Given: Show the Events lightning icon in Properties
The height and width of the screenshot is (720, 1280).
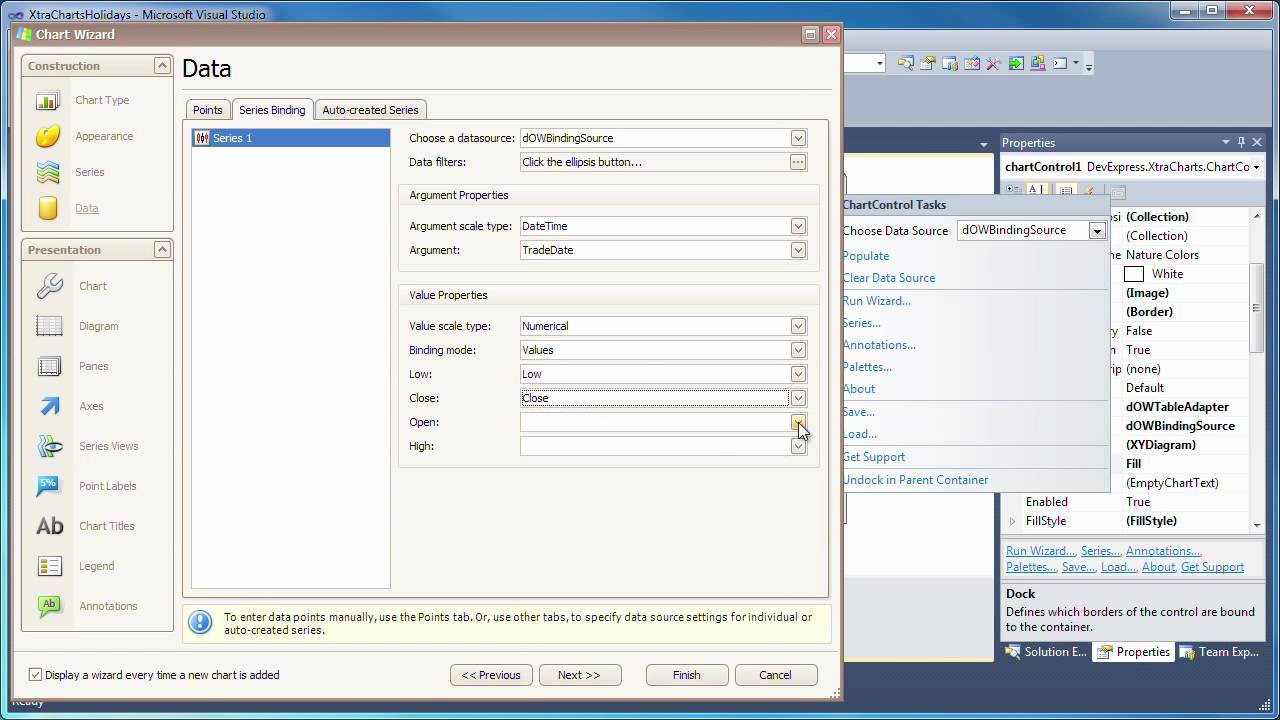Looking at the screenshot, I should pyautogui.click(x=1090, y=191).
